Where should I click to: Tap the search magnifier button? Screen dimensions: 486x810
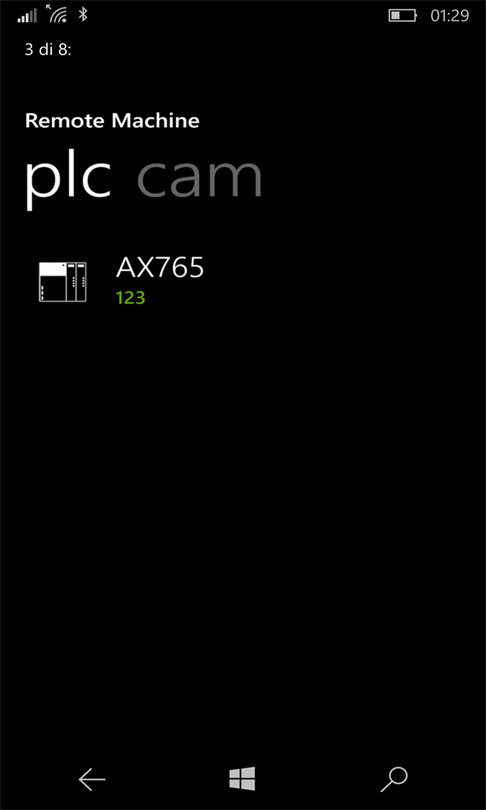tap(394, 780)
